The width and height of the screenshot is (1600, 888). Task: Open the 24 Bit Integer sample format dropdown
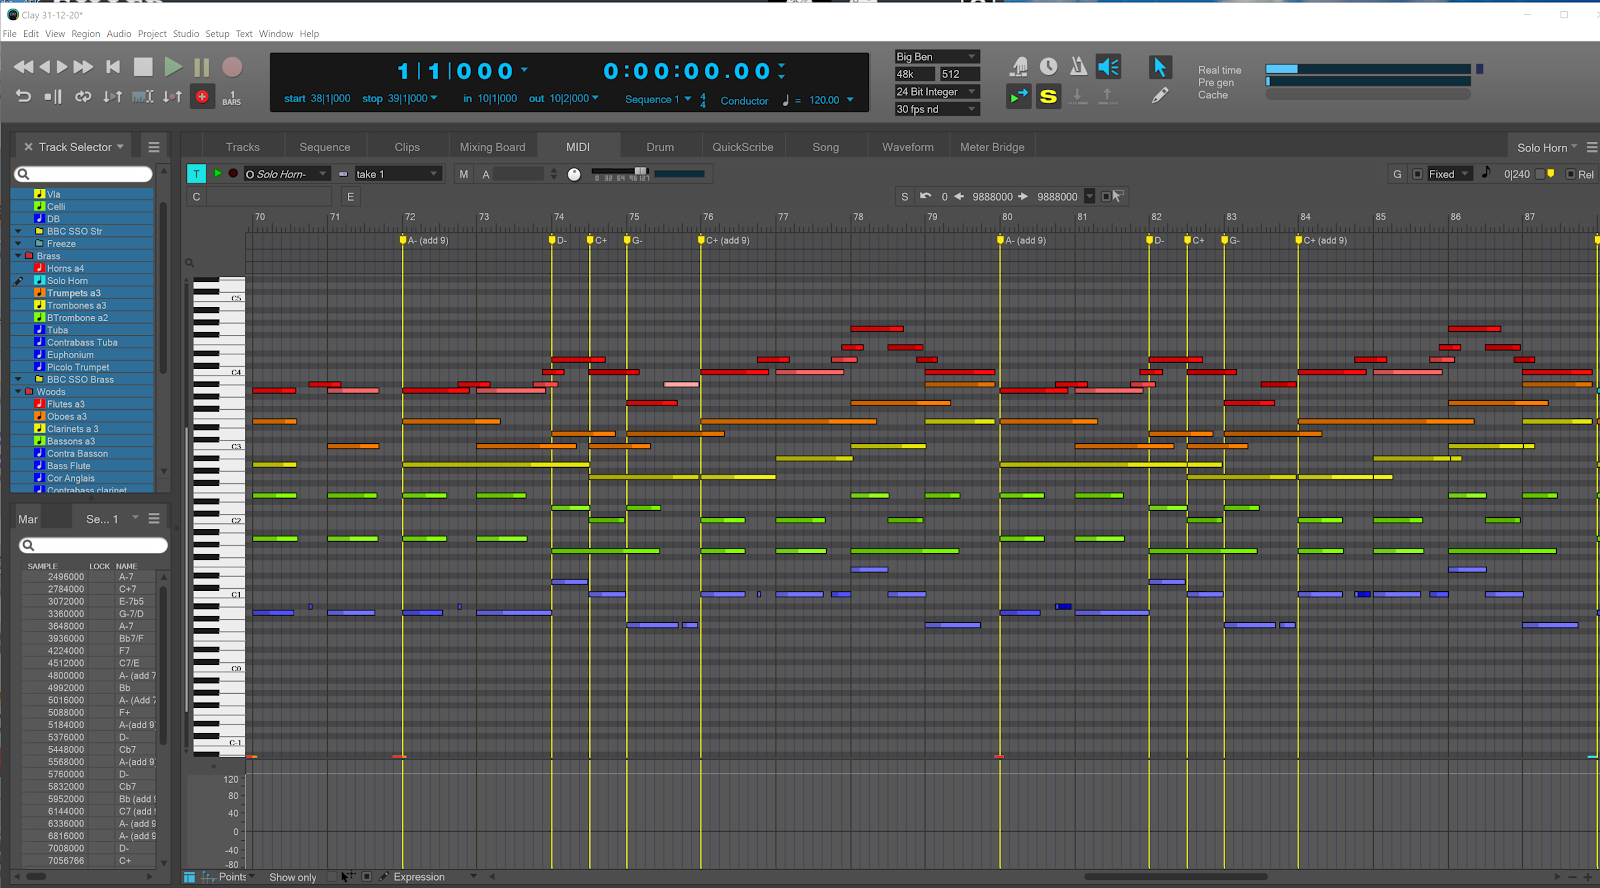[x=937, y=92]
